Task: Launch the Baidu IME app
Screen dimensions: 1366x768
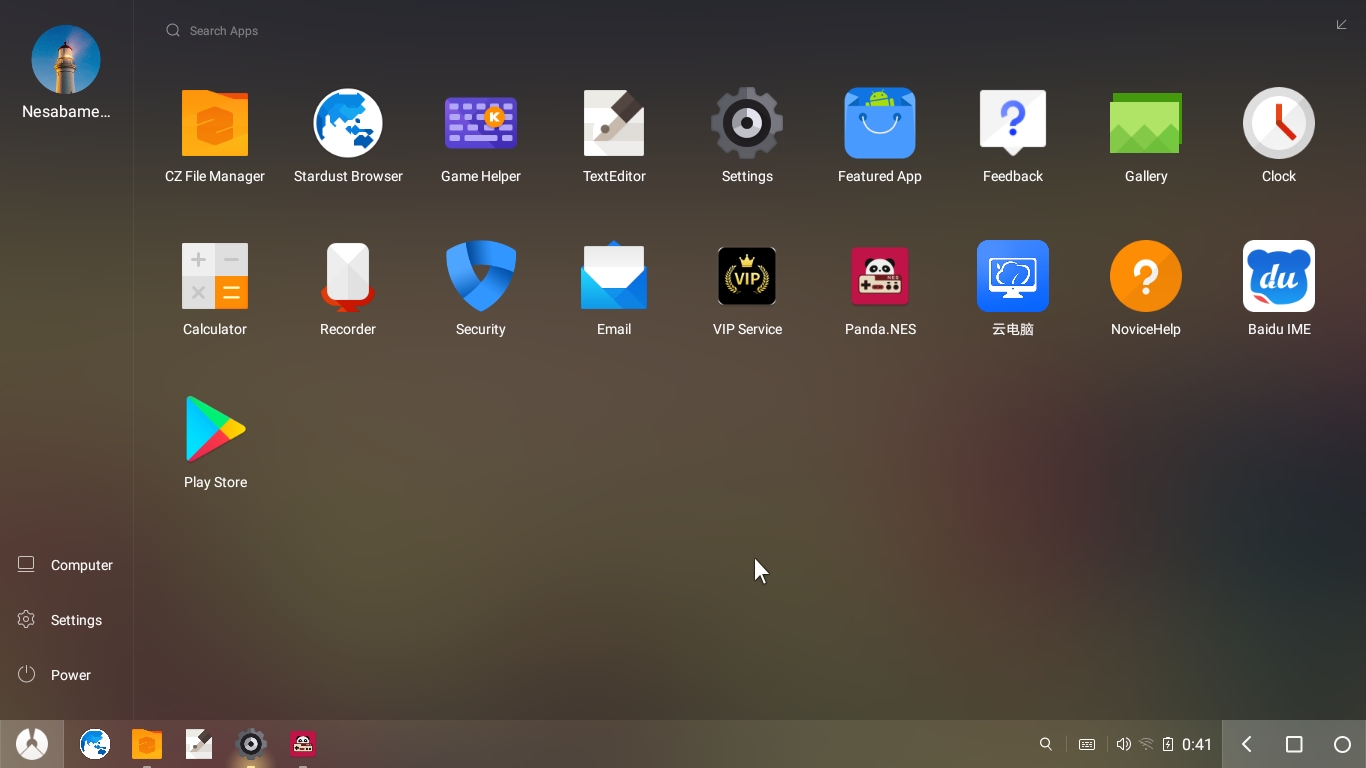Action: point(1279,277)
